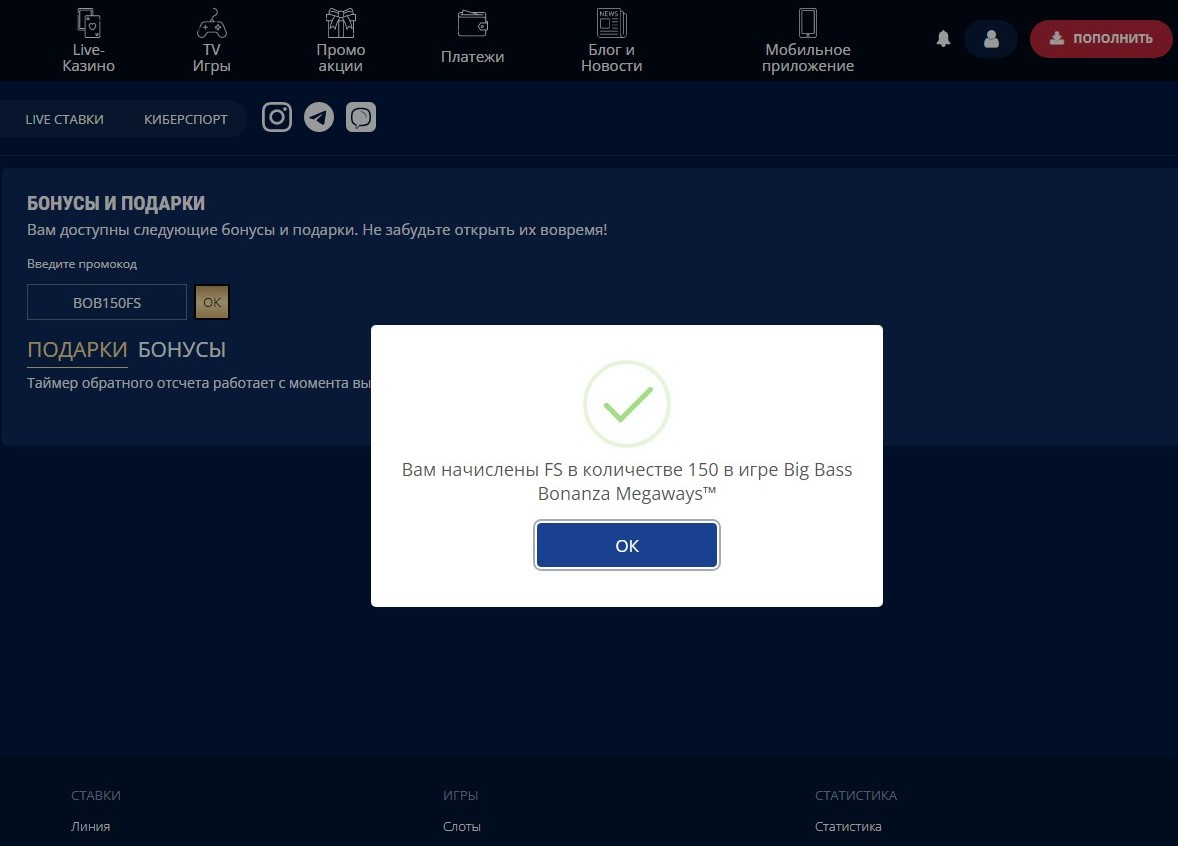Open the Слоты footer link
Image resolution: width=1178 pixels, height=846 pixels.
pos(462,827)
